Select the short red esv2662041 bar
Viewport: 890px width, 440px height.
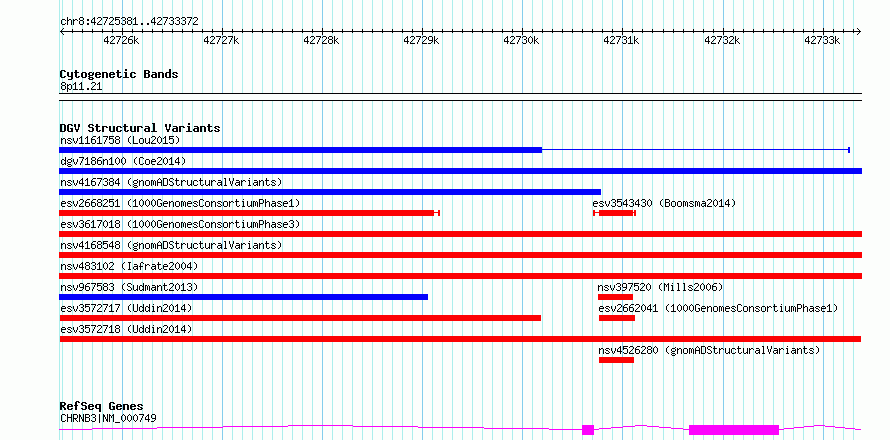tap(617, 318)
